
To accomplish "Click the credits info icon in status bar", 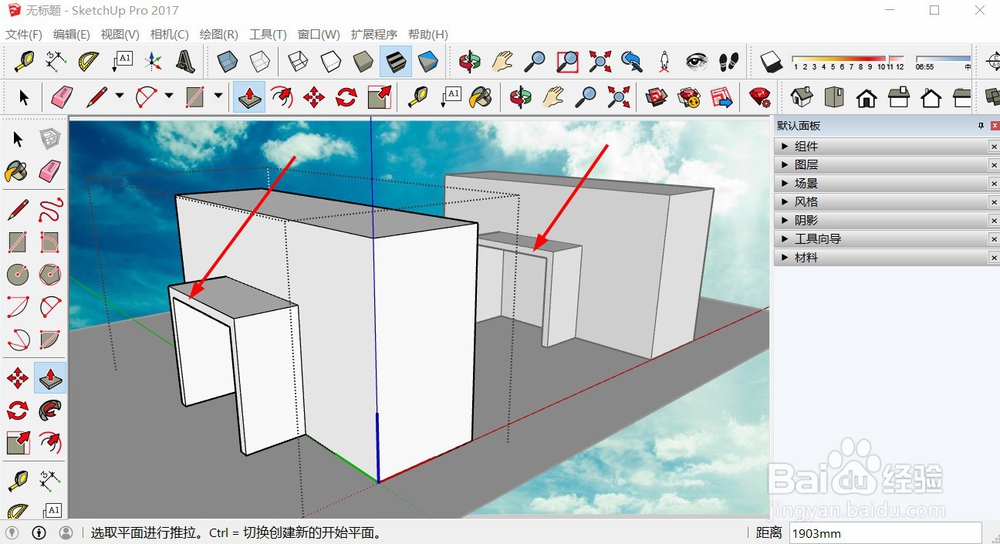I will (x=39, y=533).
